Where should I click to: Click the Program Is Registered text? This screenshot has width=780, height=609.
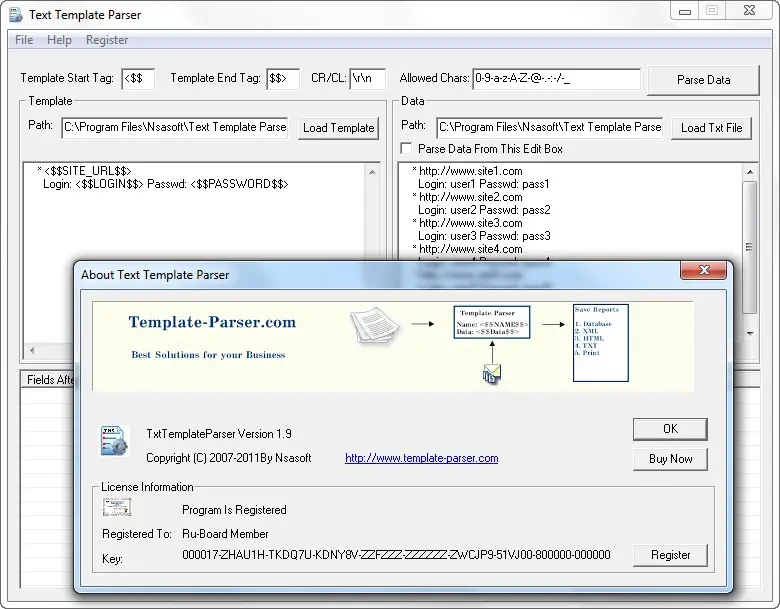pos(234,510)
